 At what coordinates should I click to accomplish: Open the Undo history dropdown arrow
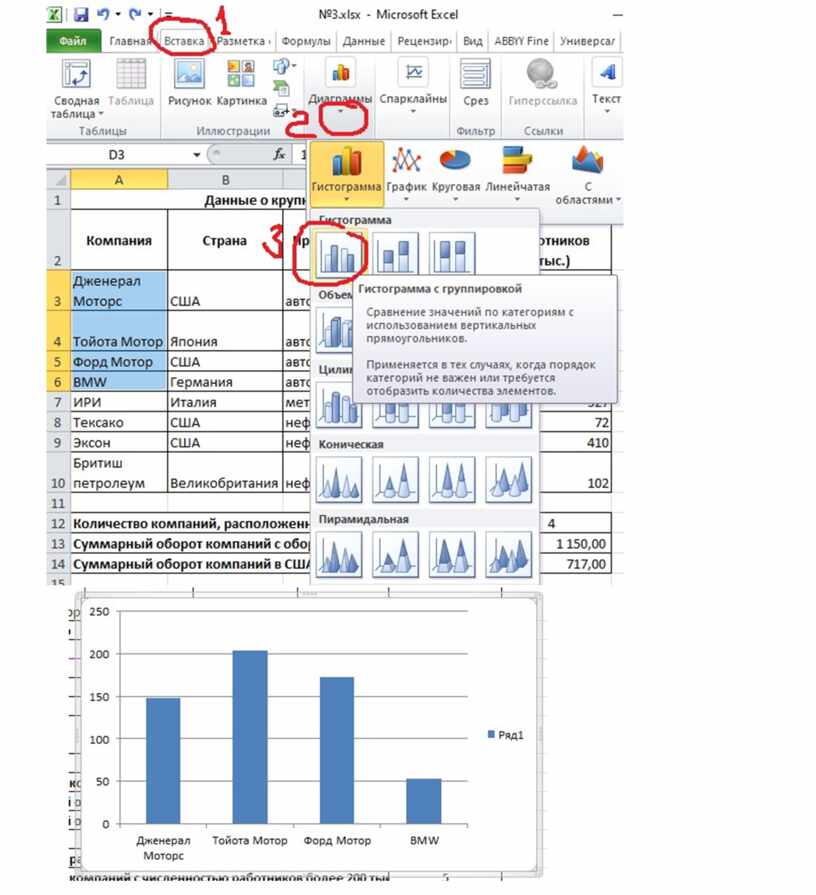tap(118, 14)
